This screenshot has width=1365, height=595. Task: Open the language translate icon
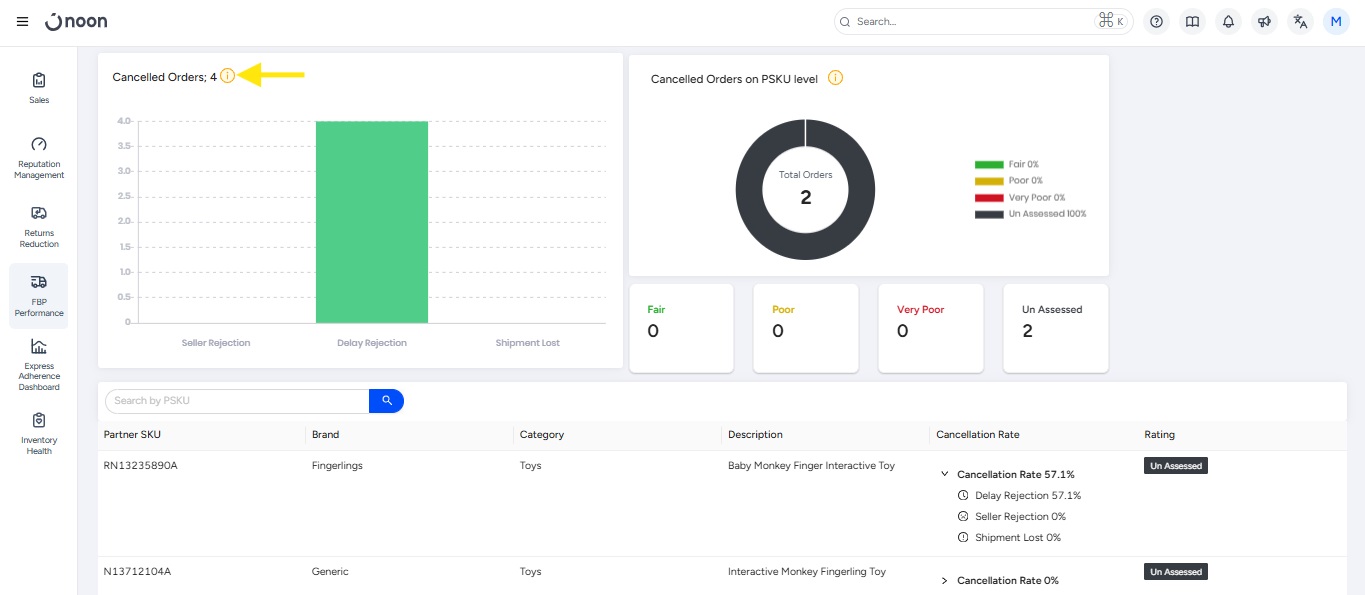tap(1300, 21)
